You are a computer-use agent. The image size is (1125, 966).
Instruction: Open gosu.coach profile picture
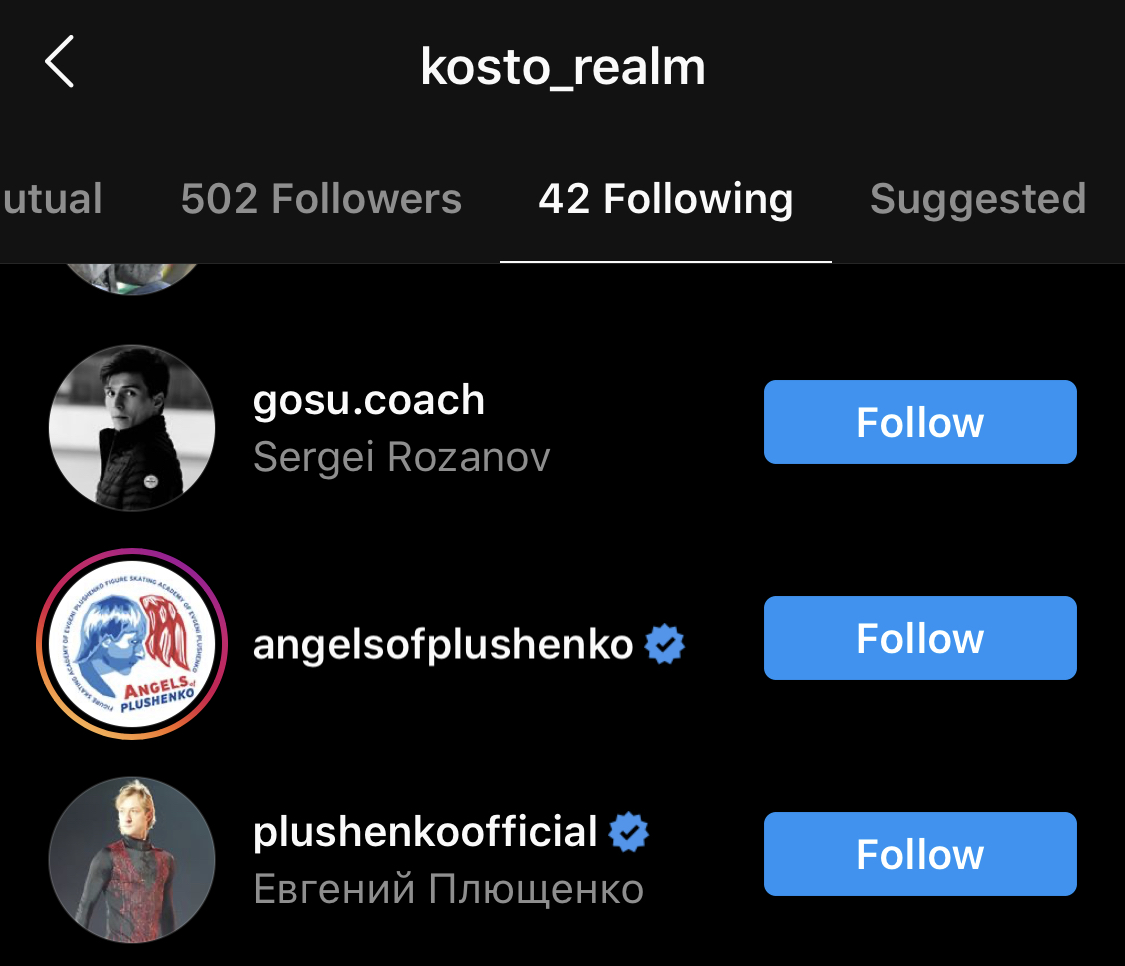click(x=132, y=428)
